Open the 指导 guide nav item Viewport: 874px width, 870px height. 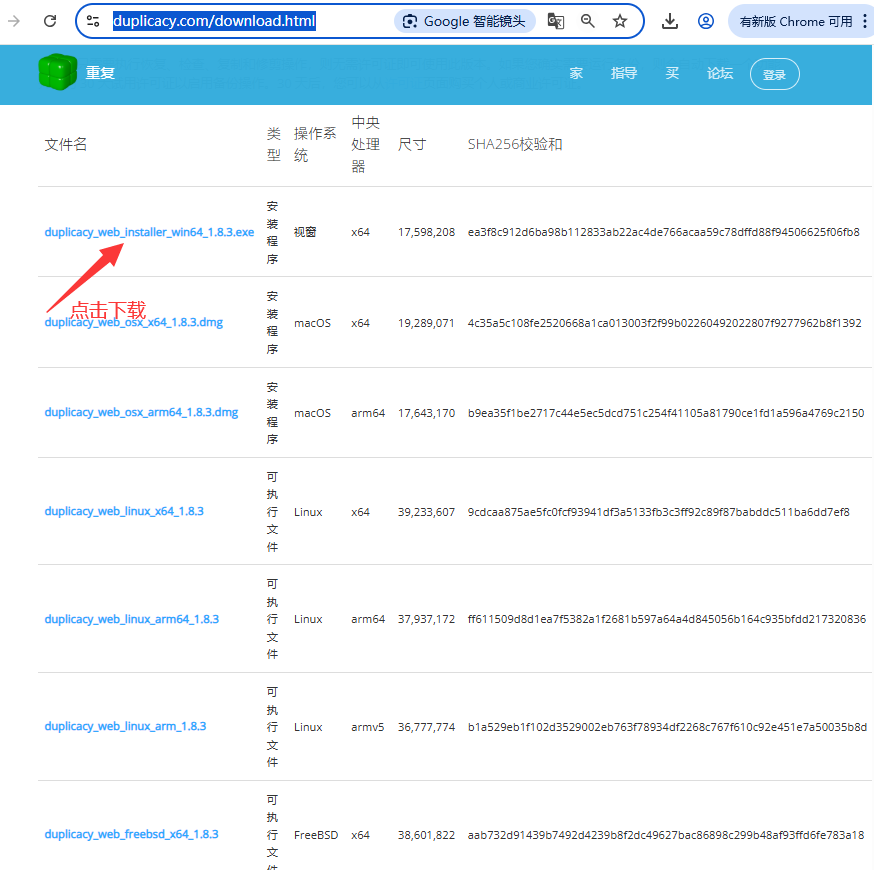click(624, 73)
